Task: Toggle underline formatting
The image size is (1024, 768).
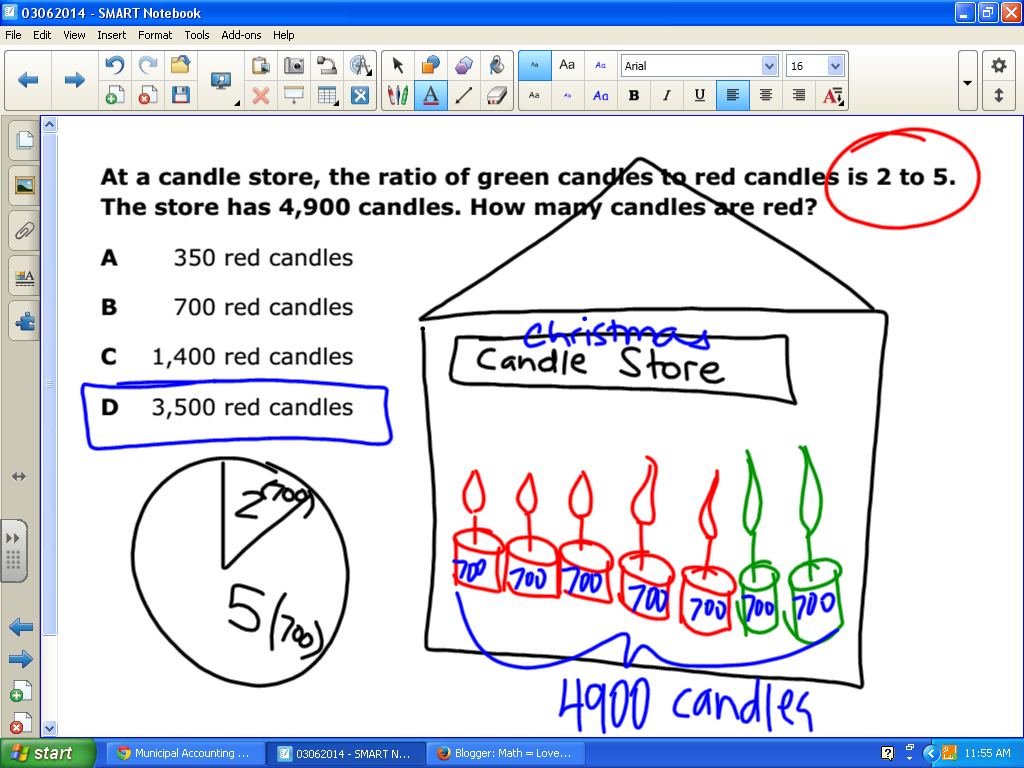Action: 699,95
